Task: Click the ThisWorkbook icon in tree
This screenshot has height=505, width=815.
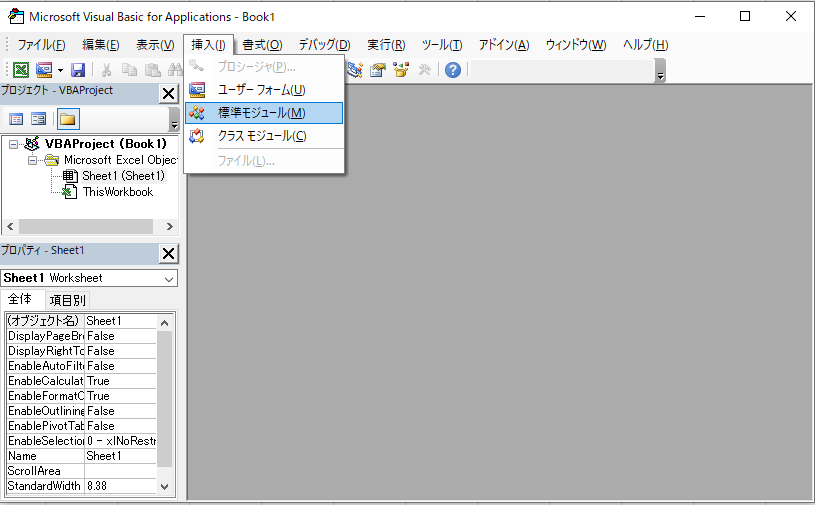Action: (x=70, y=192)
